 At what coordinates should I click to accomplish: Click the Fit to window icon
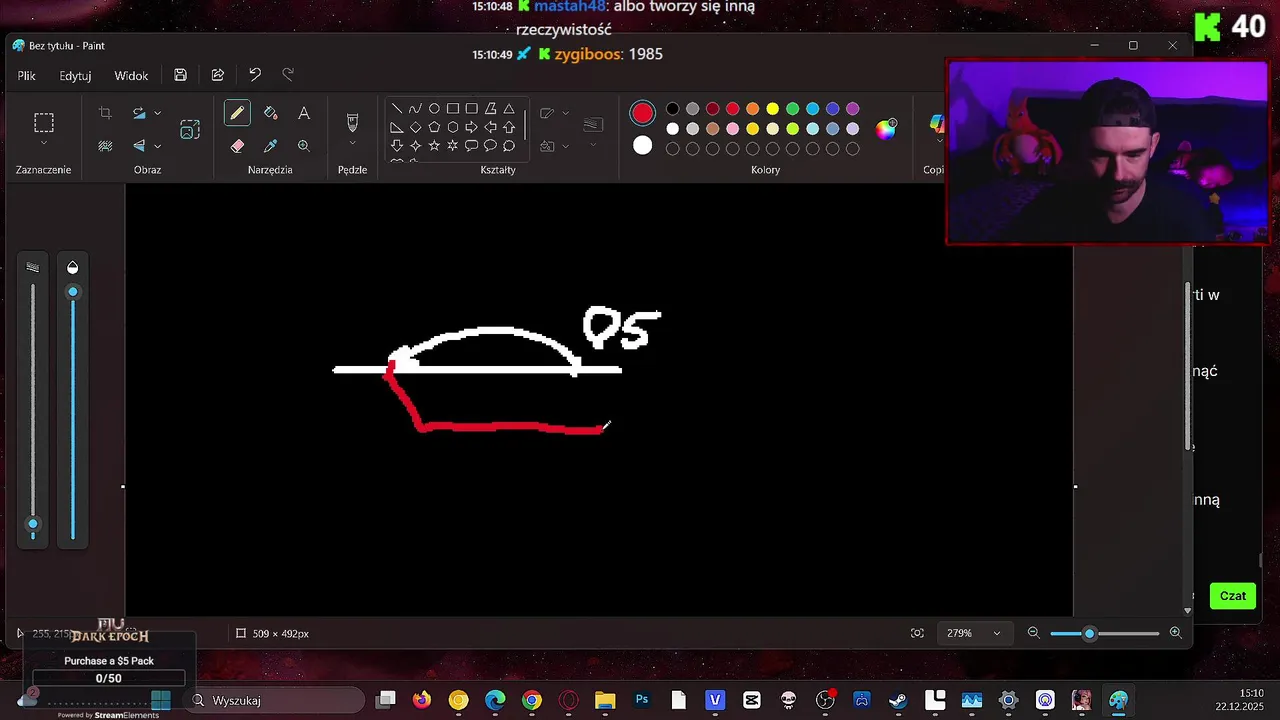point(917,633)
